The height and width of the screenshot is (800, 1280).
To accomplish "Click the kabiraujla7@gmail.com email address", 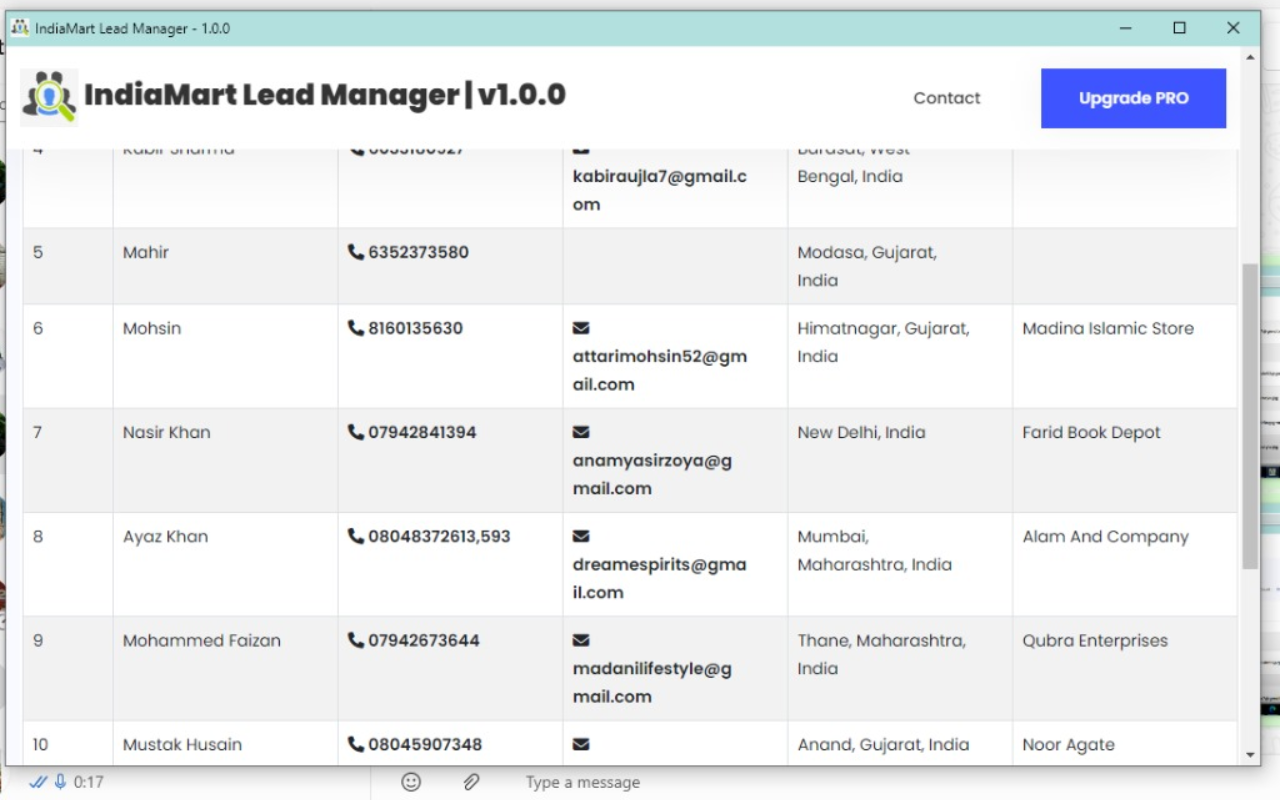I will (659, 190).
